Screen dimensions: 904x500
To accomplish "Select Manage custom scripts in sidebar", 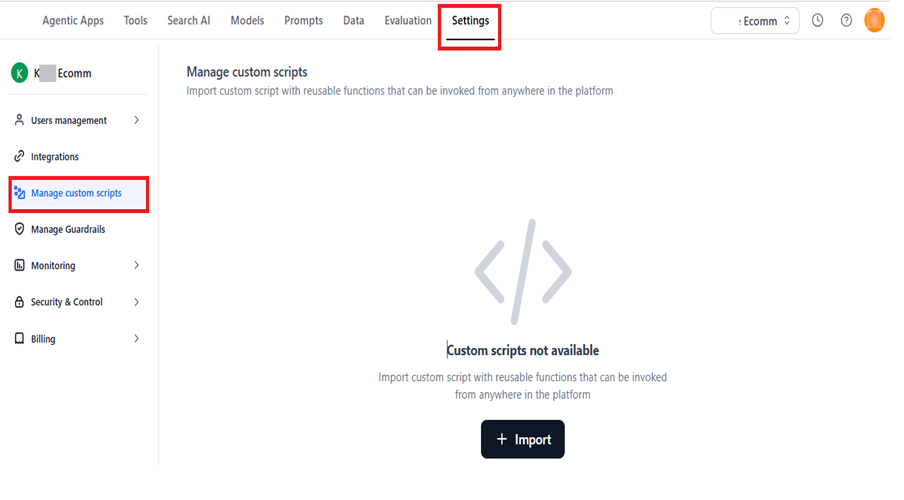I will (x=76, y=193).
